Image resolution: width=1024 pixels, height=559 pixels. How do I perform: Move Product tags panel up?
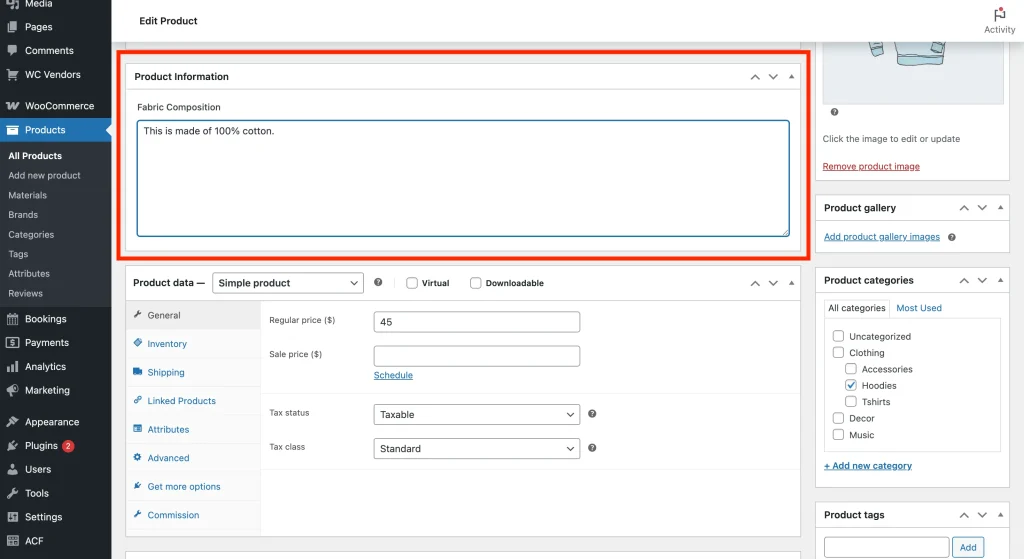(x=964, y=515)
